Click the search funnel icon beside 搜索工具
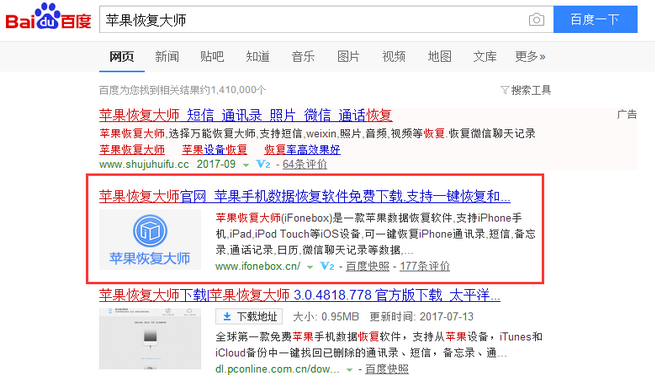 point(505,90)
